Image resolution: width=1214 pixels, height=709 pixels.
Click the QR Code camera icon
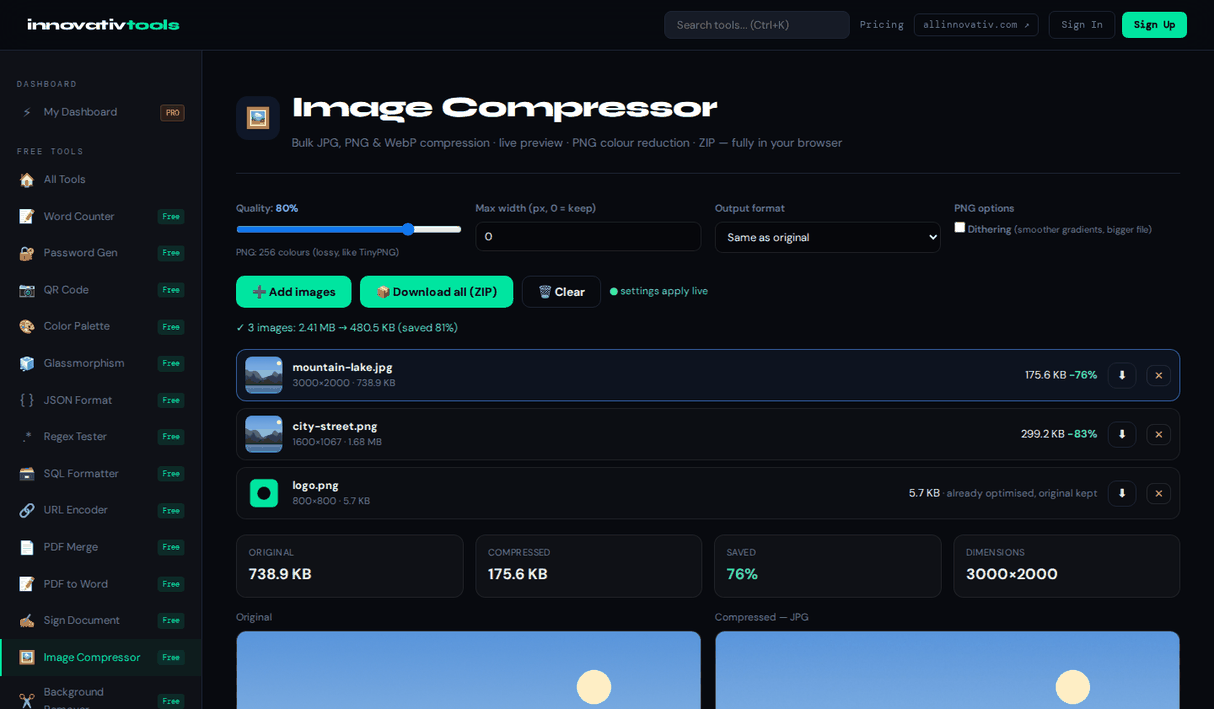27,290
